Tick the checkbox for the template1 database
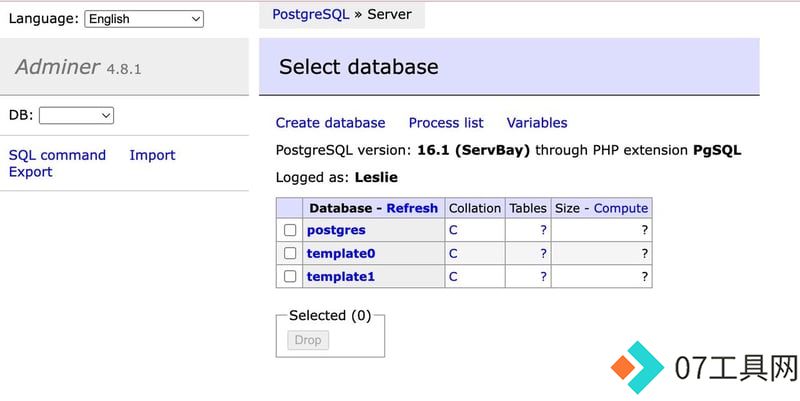 point(290,277)
